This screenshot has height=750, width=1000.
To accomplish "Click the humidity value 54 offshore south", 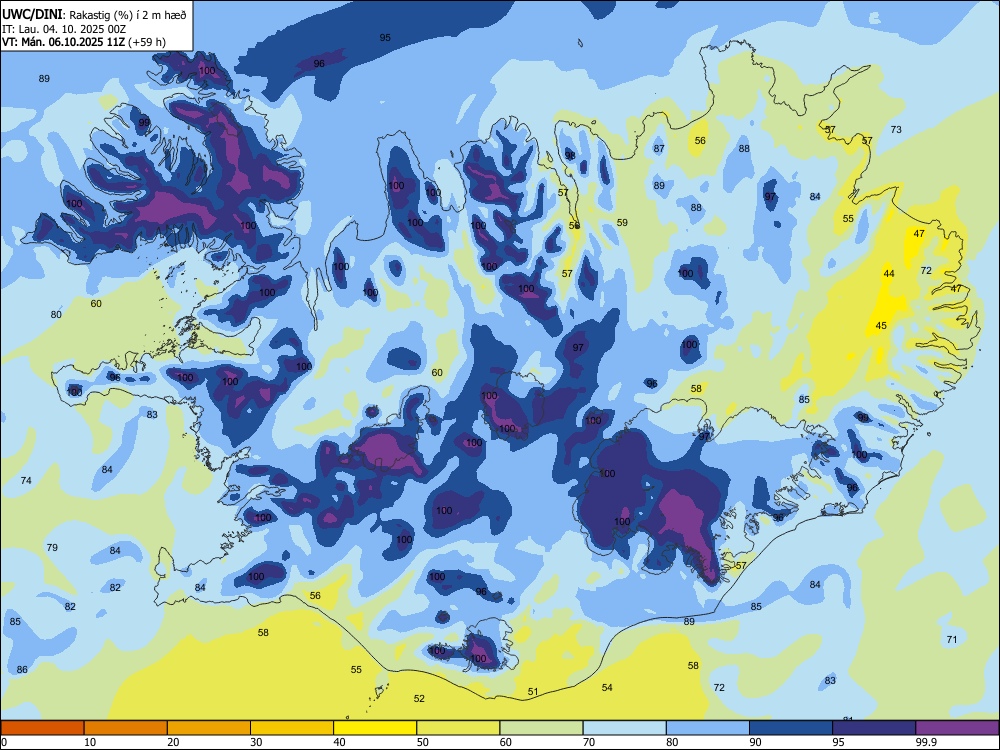I will coord(607,687).
